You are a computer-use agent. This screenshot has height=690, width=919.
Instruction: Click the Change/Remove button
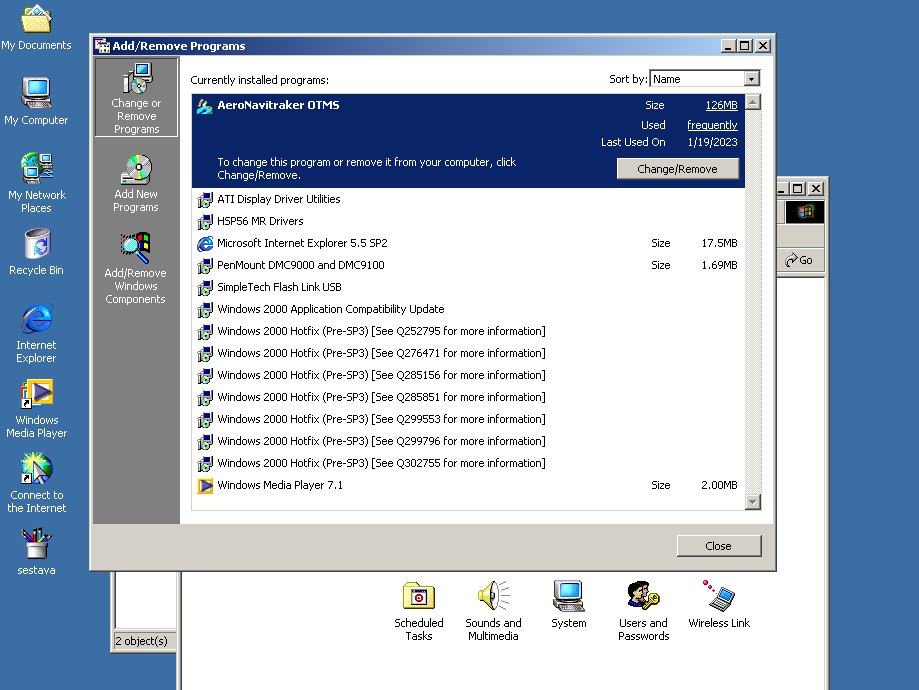[677, 169]
